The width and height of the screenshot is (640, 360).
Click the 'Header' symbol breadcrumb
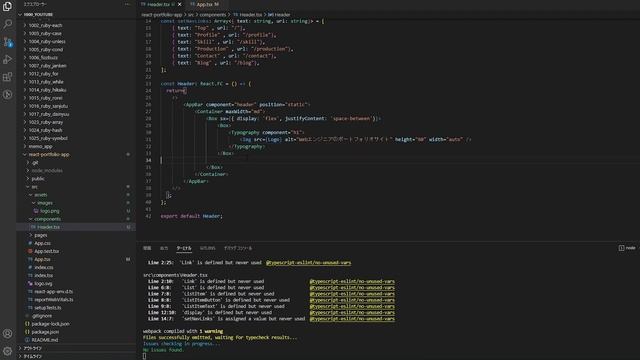279,15
